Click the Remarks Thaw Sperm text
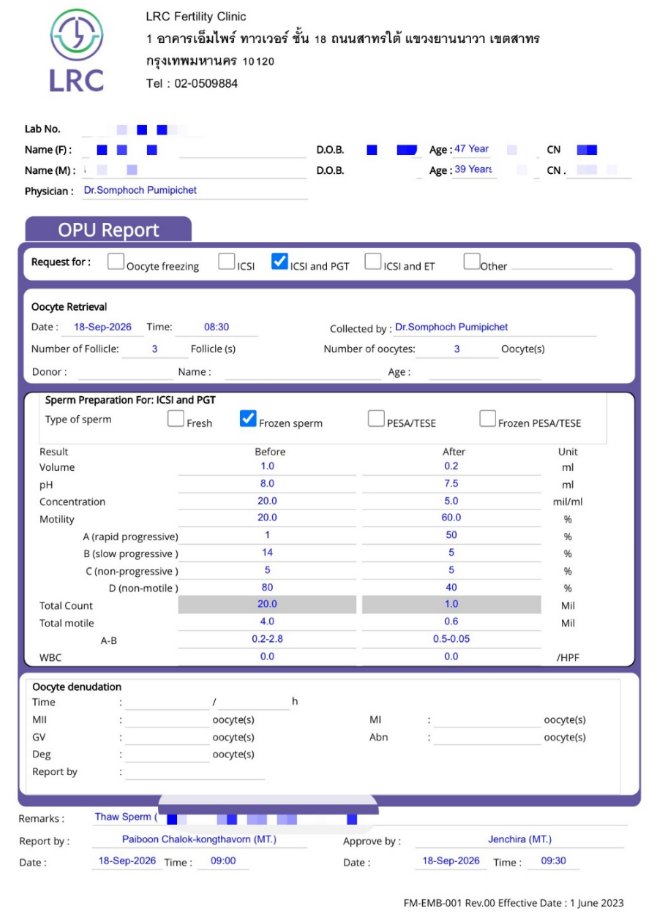The height and width of the screenshot is (919, 655). pos(126,817)
